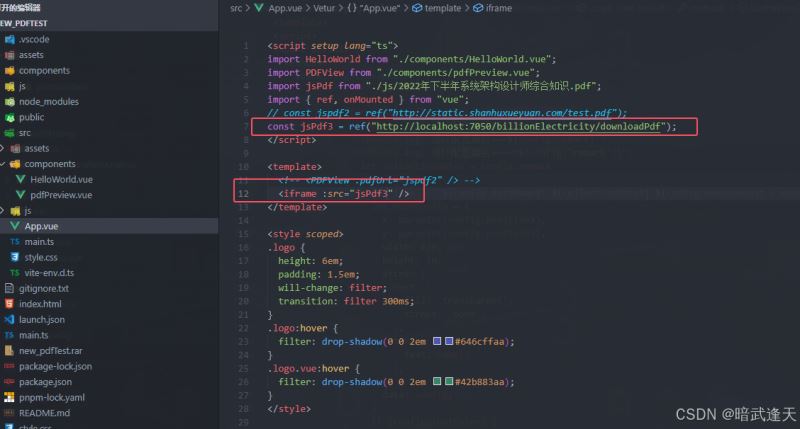800x429 pixels.
Task: Click second green swatch before #42b883aa
Action: [449, 381]
